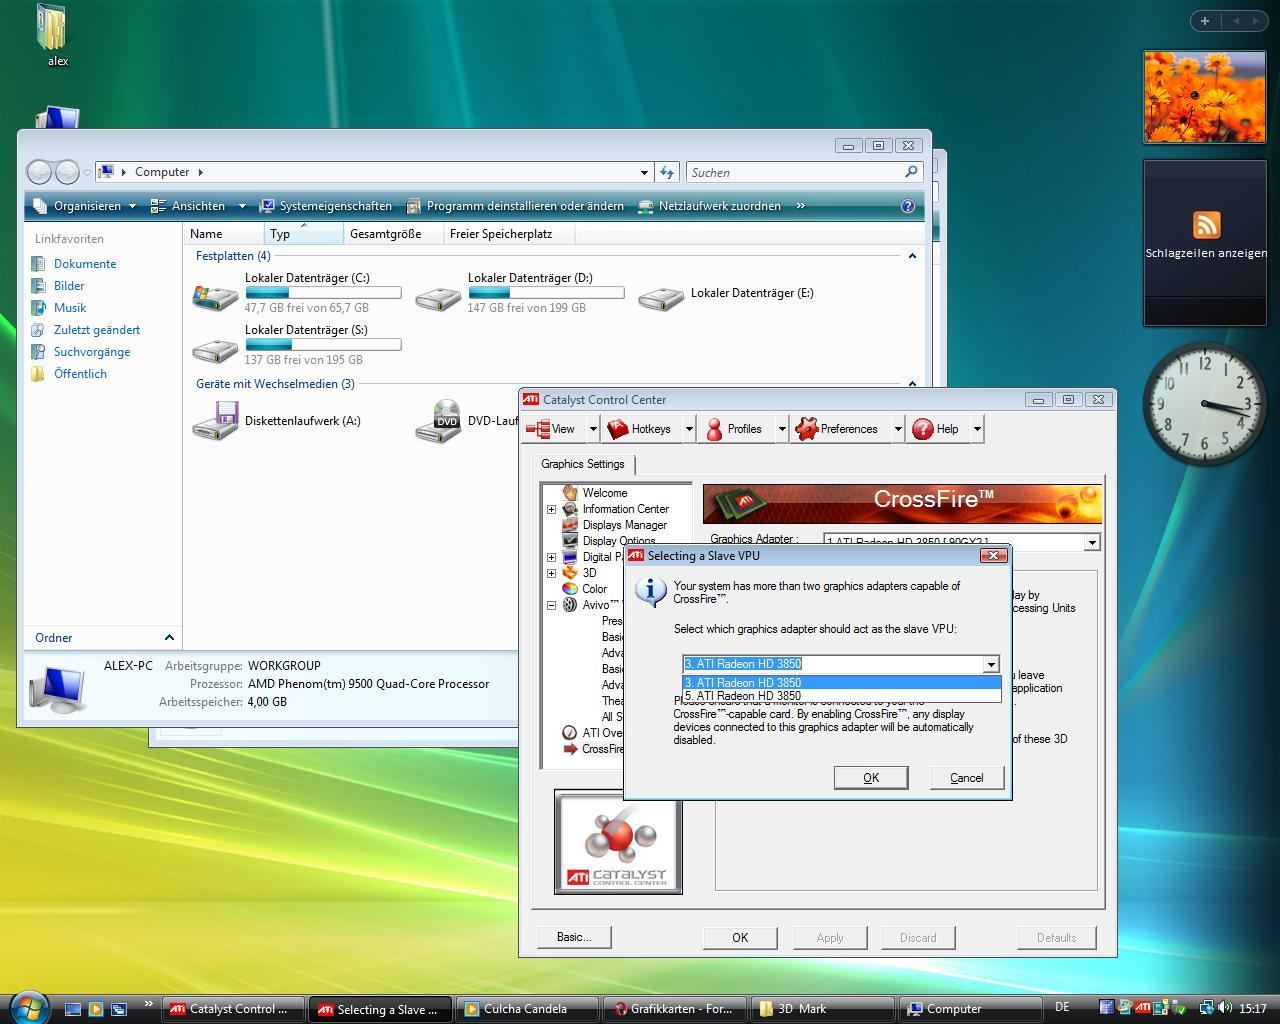1280x1024 pixels.
Task: Click the Basic... button in Catalyst
Action: tap(574, 937)
